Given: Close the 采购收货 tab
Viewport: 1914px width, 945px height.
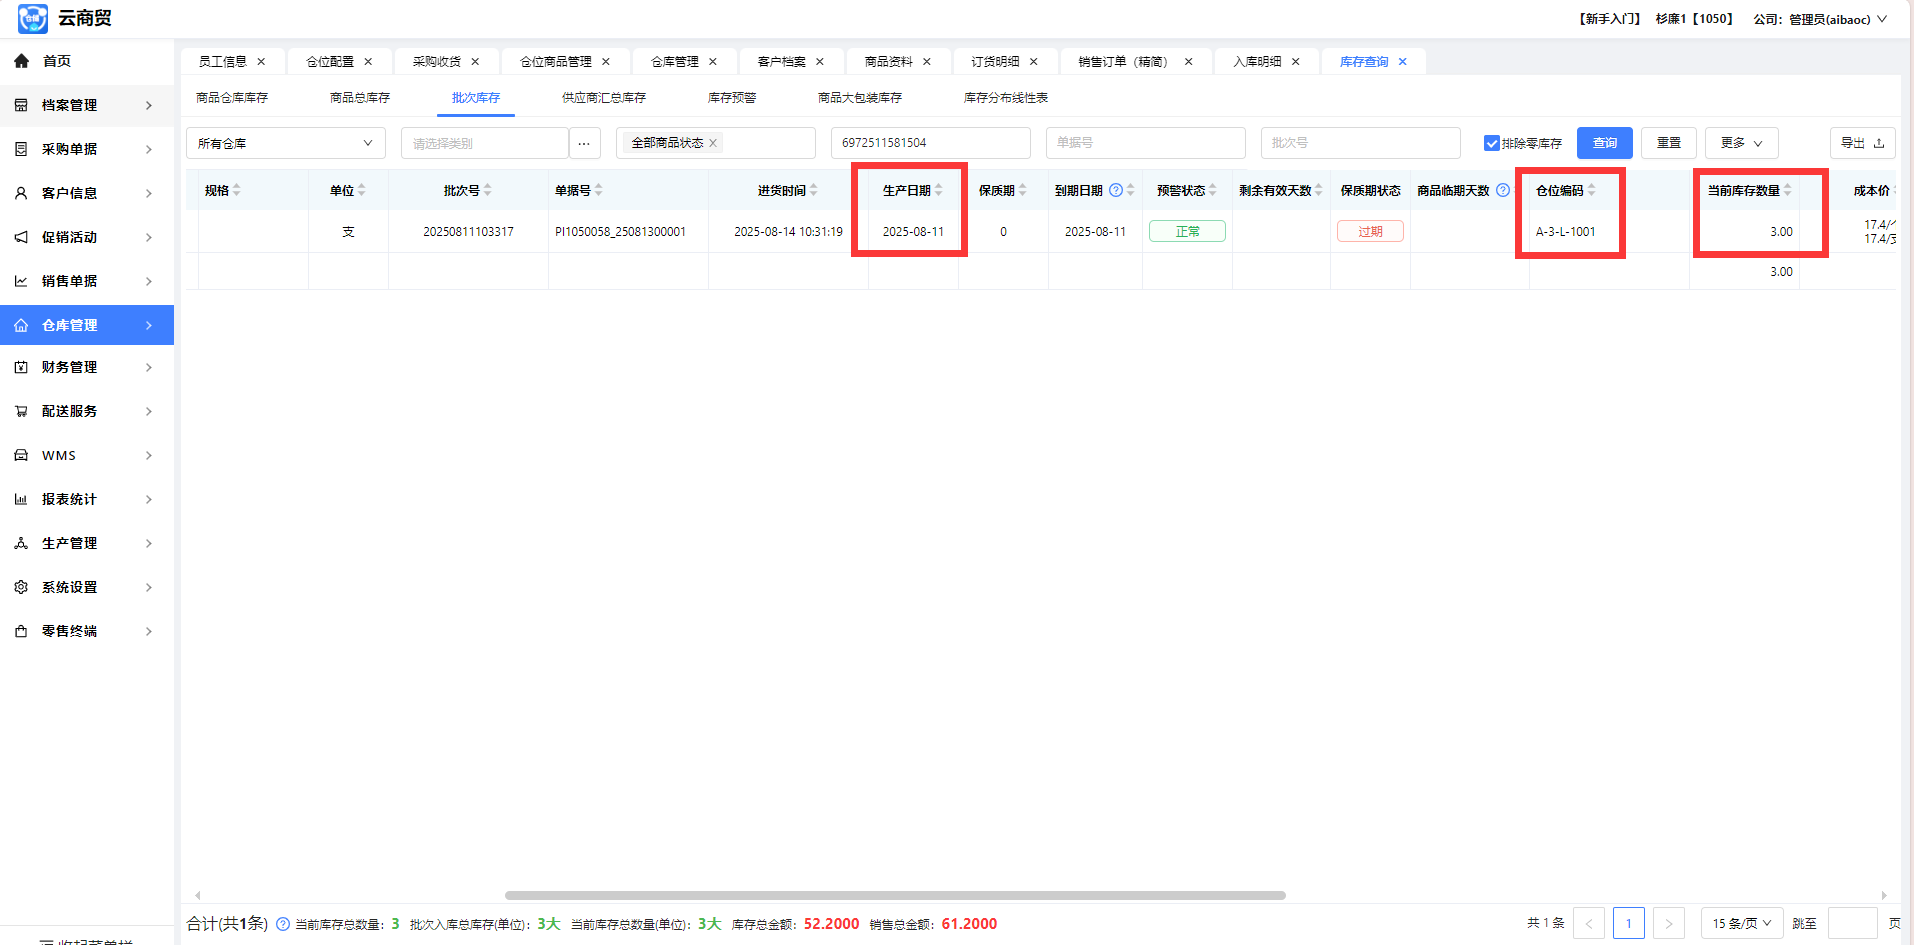Looking at the screenshot, I should pos(475,62).
